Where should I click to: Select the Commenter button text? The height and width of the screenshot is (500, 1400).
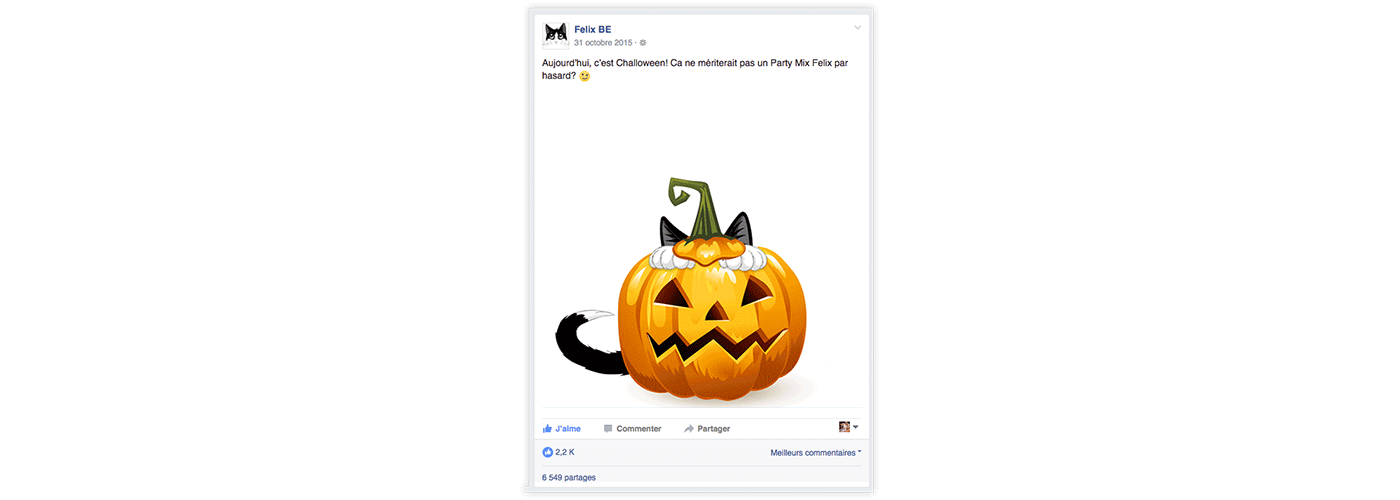(639, 429)
